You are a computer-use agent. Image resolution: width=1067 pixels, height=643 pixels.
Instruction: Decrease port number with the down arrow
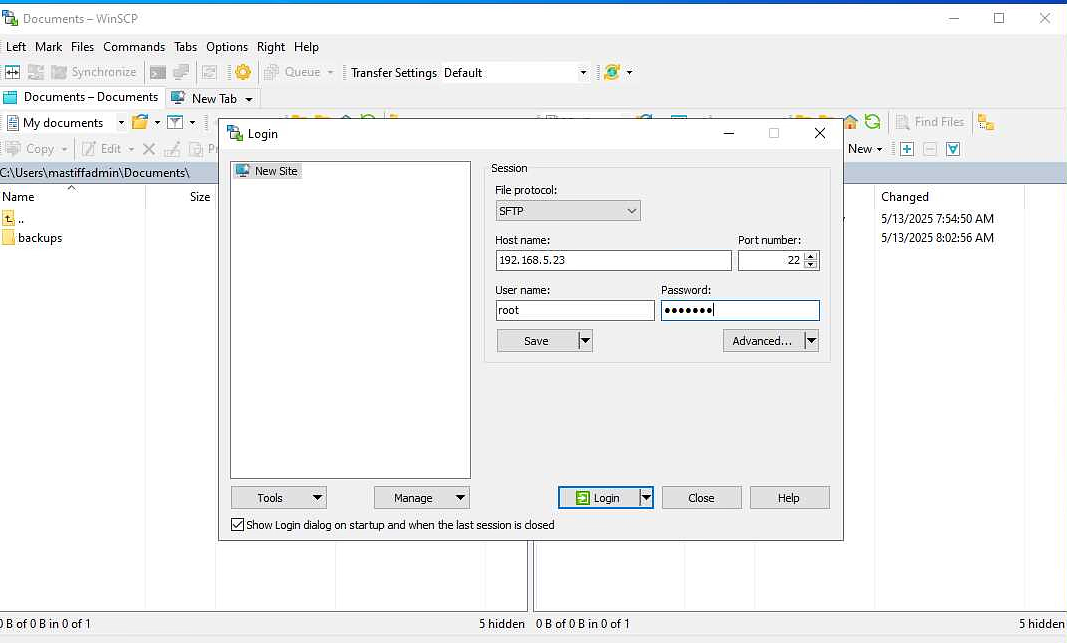810,265
